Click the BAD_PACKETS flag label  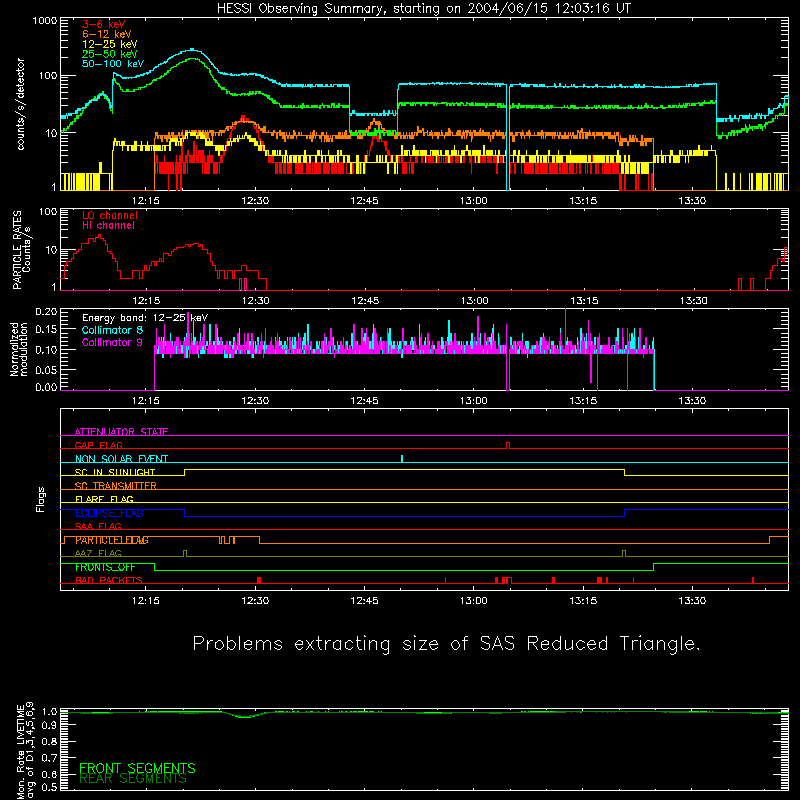pos(108,580)
